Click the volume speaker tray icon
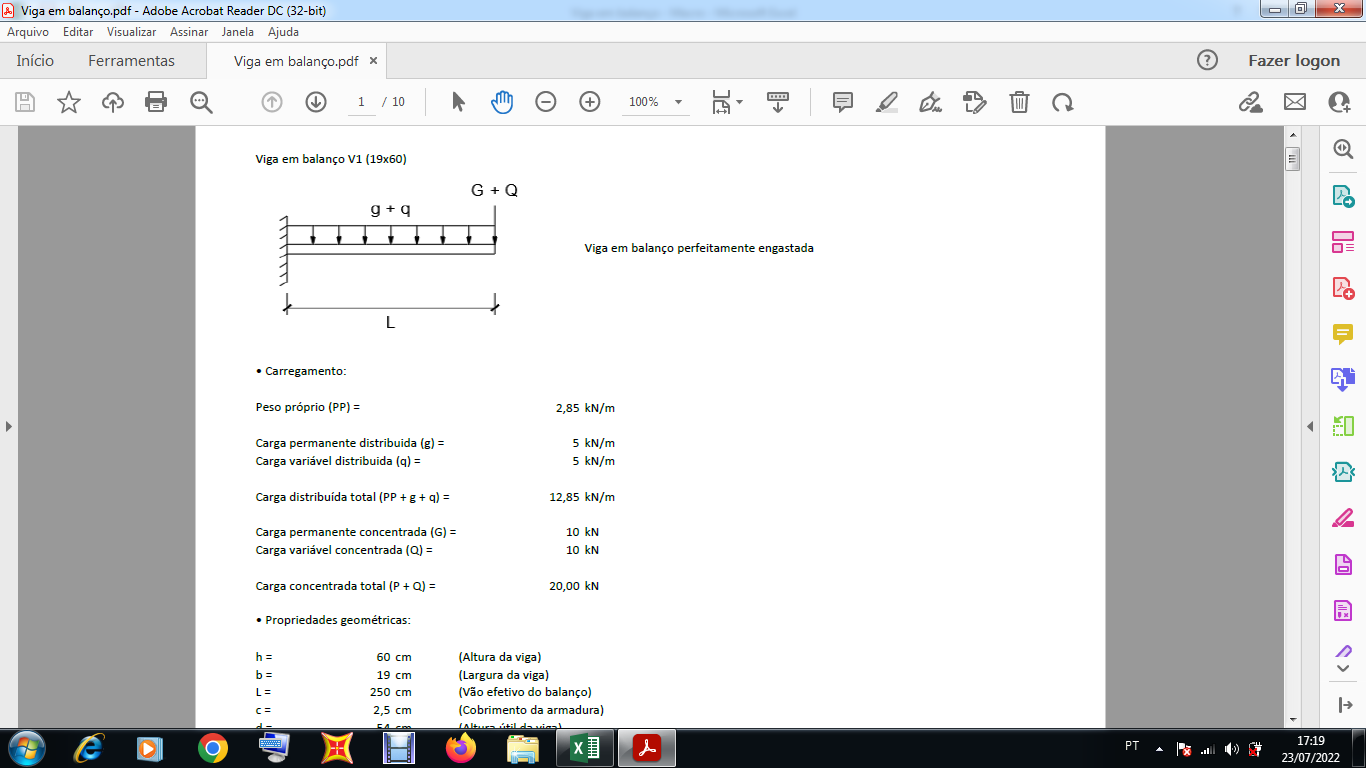The image size is (1366, 768). pyautogui.click(x=1231, y=748)
